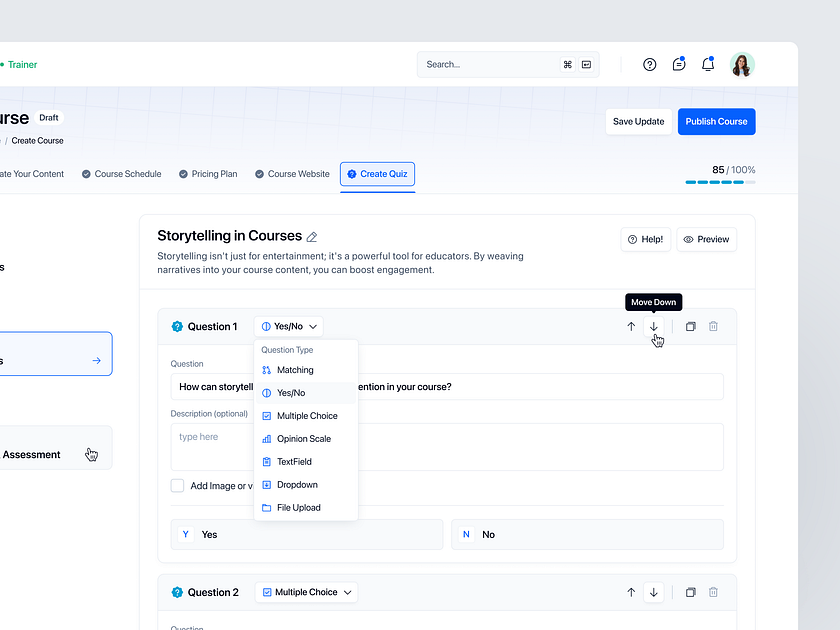The height and width of the screenshot is (630, 840).
Task: Tick the Add Image or video checkbox
Action: [x=177, y=485]
